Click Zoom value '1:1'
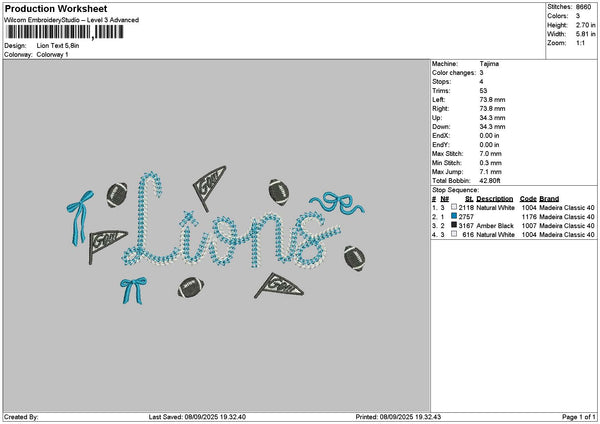The width and height of the screenshot is (600, 424). (x=580, y=43)
